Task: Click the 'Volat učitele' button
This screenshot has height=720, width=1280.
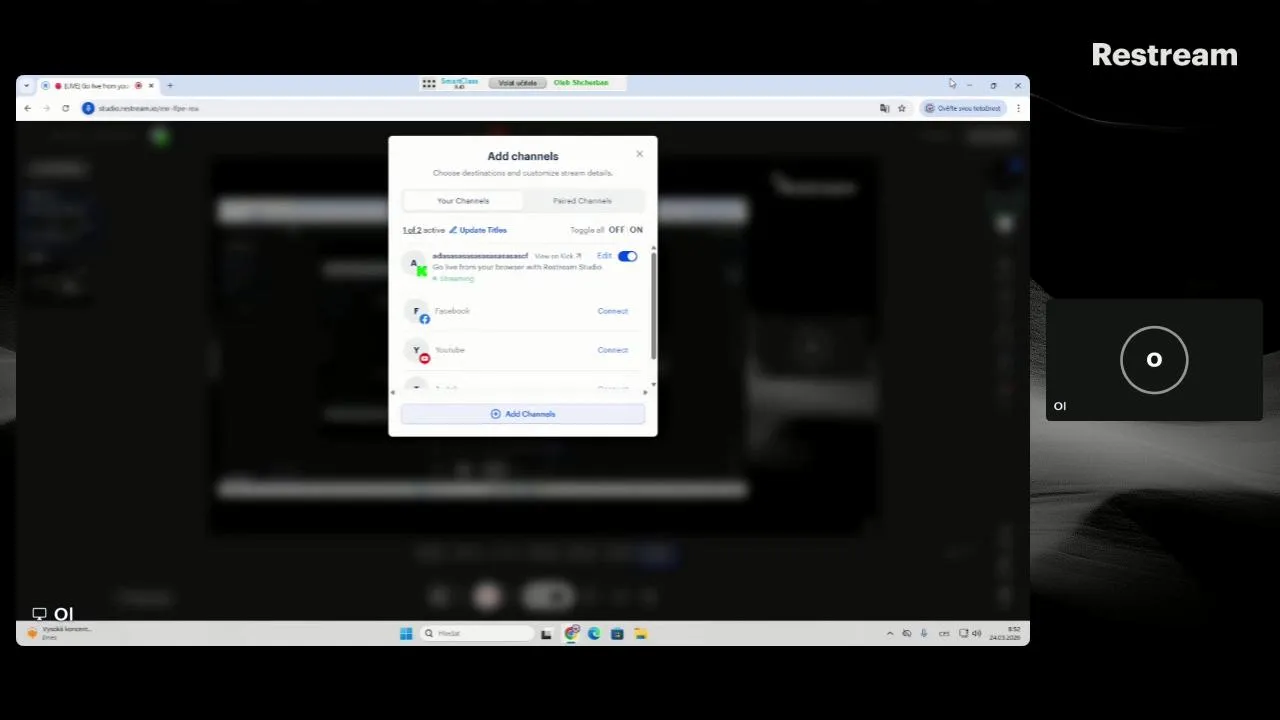Action: 517,83
